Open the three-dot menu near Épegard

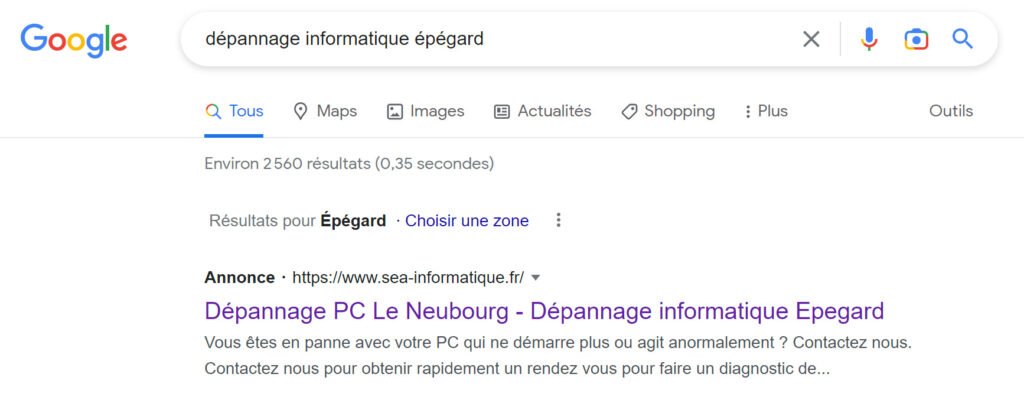point(558,220)
